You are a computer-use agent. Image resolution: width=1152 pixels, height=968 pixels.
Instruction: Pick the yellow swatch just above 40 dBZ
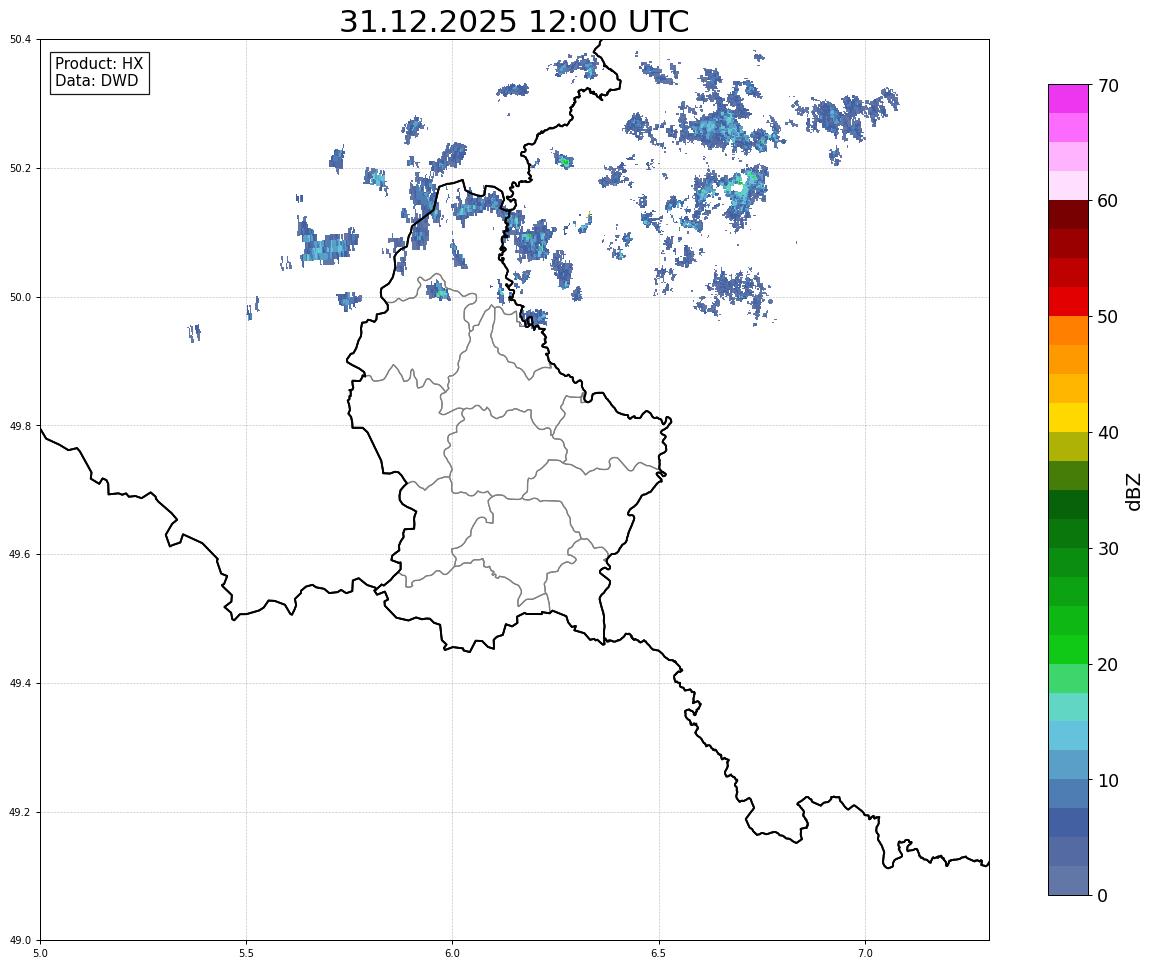point(1068,417)
